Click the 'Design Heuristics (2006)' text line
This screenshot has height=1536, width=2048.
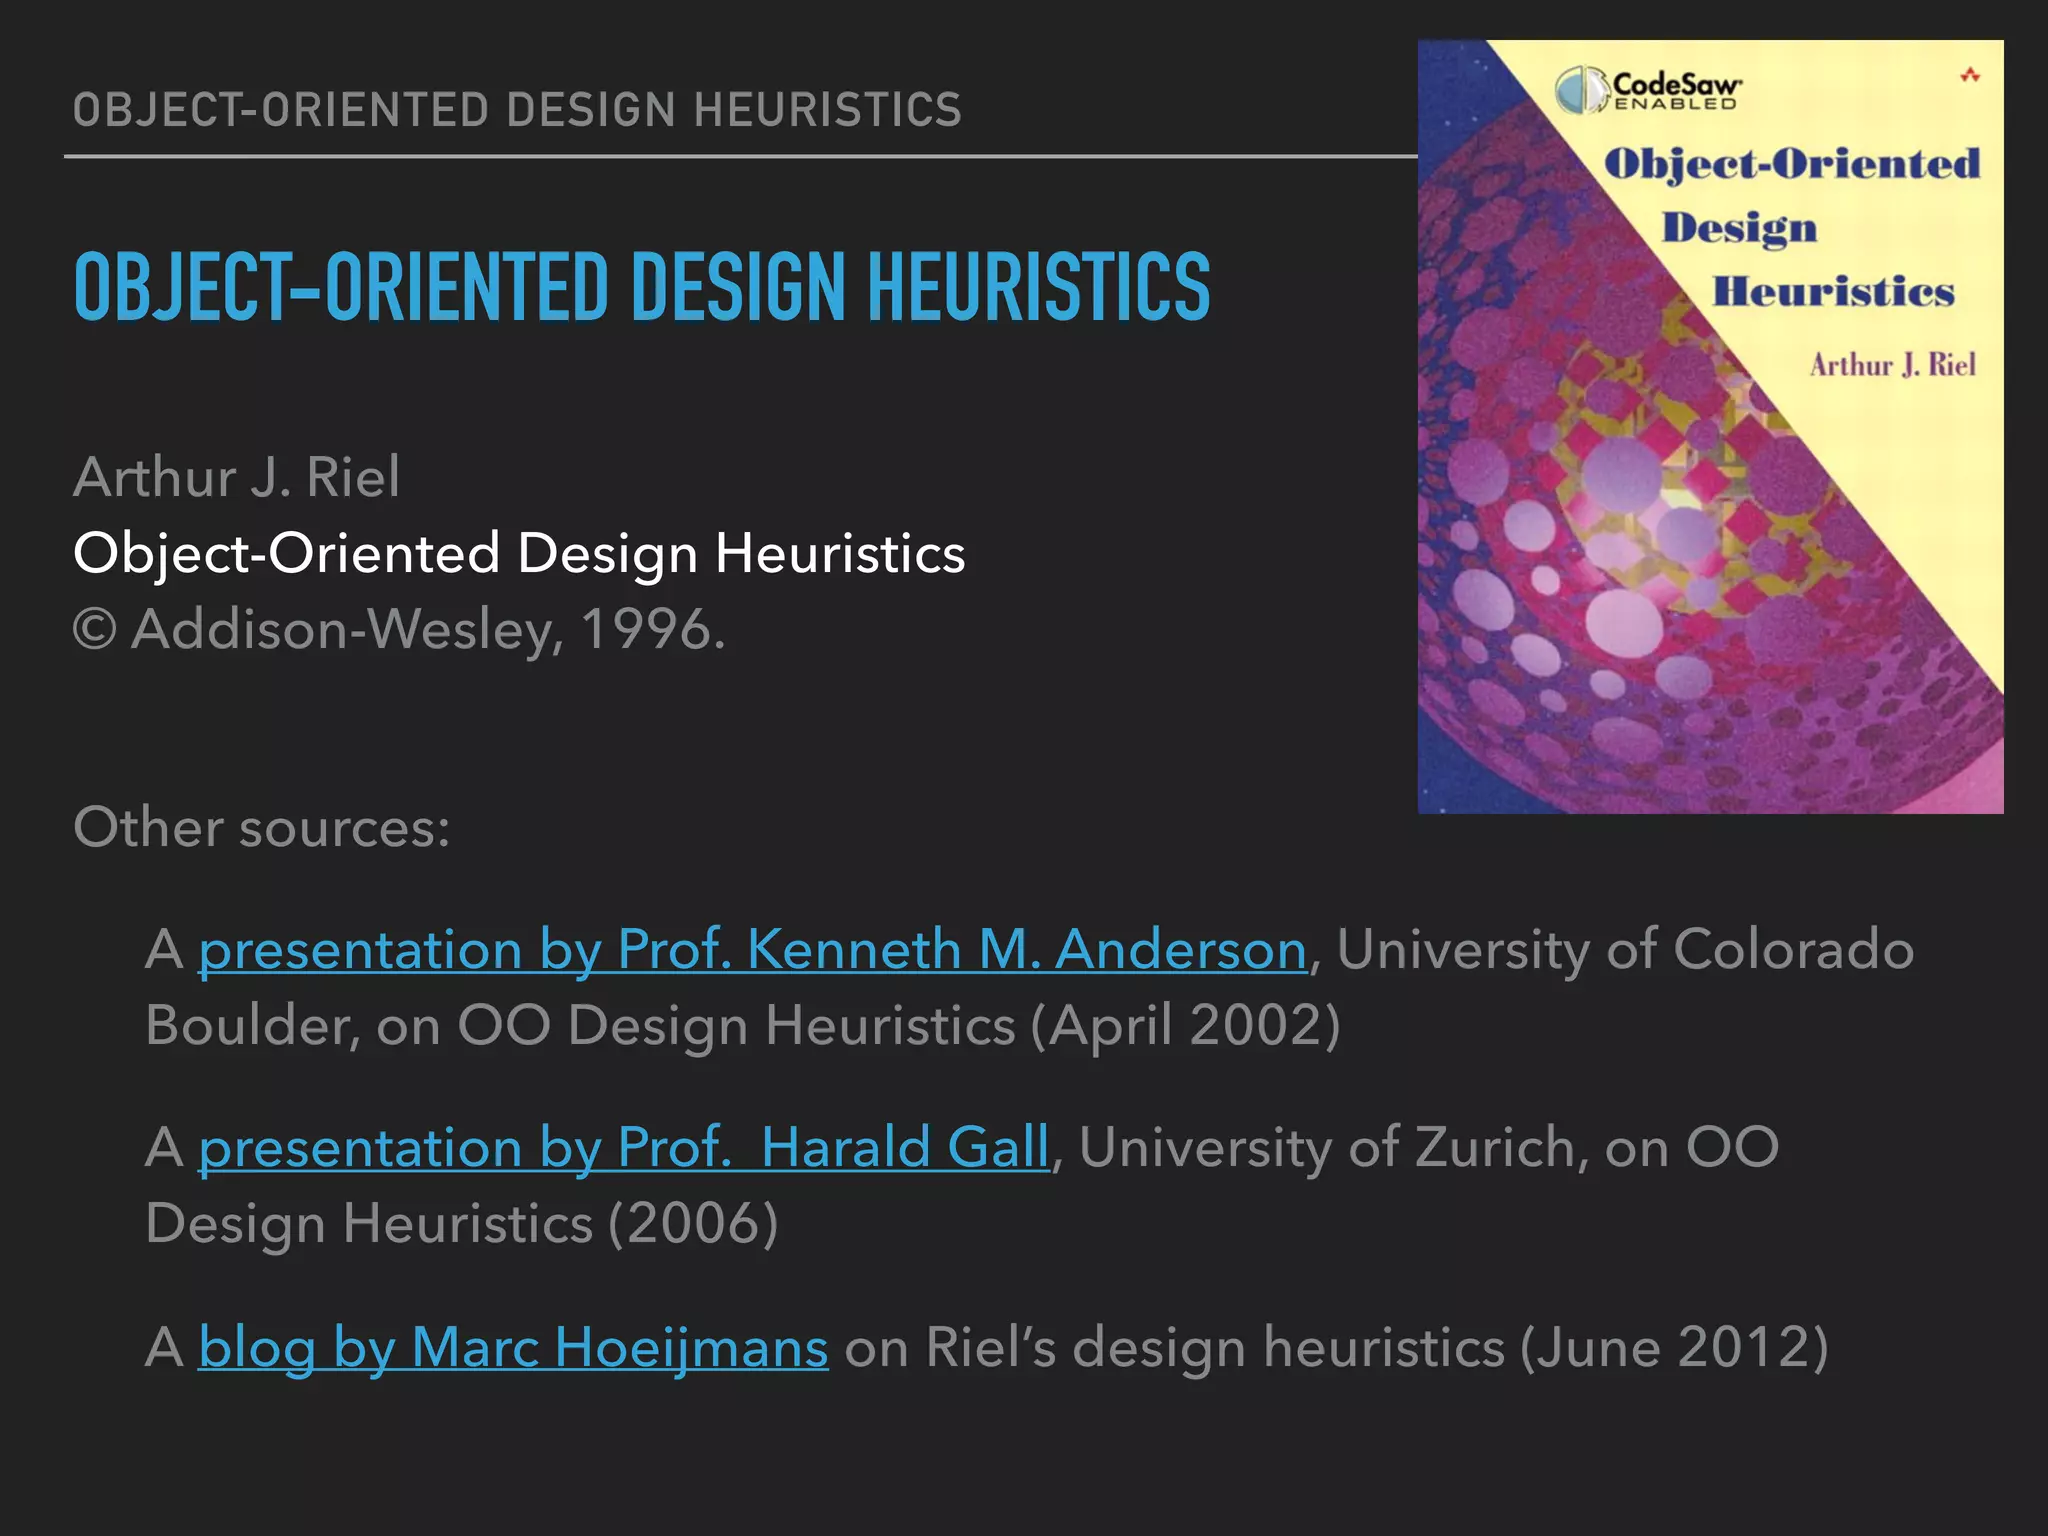tap(461, 1223)
